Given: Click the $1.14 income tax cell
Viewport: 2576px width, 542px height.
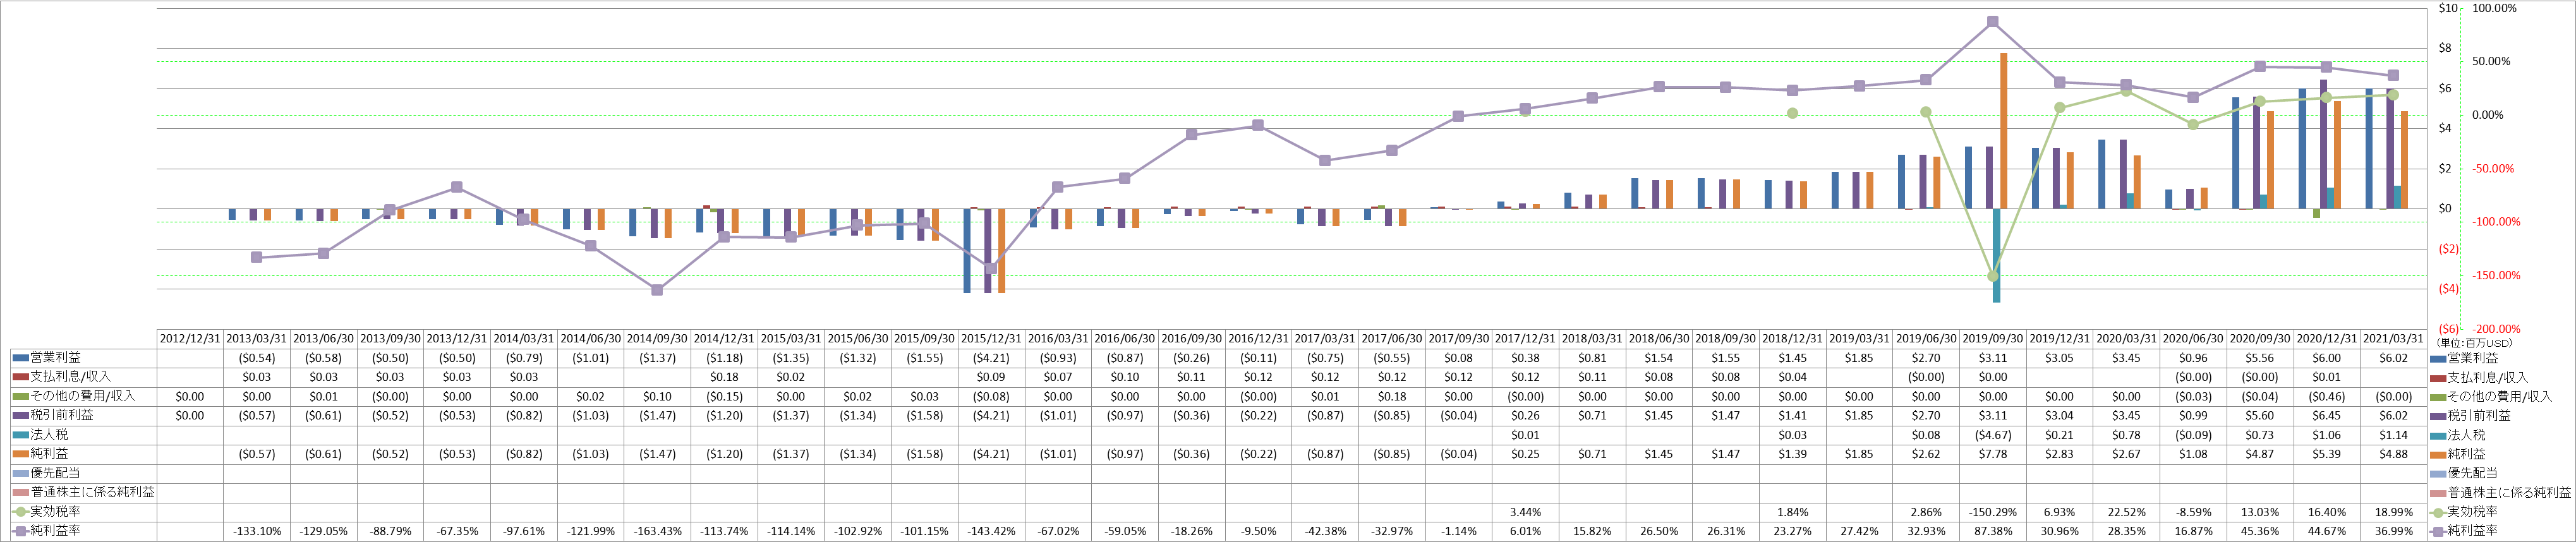Looking at the screenshot, I should [x=2393, y=435].
